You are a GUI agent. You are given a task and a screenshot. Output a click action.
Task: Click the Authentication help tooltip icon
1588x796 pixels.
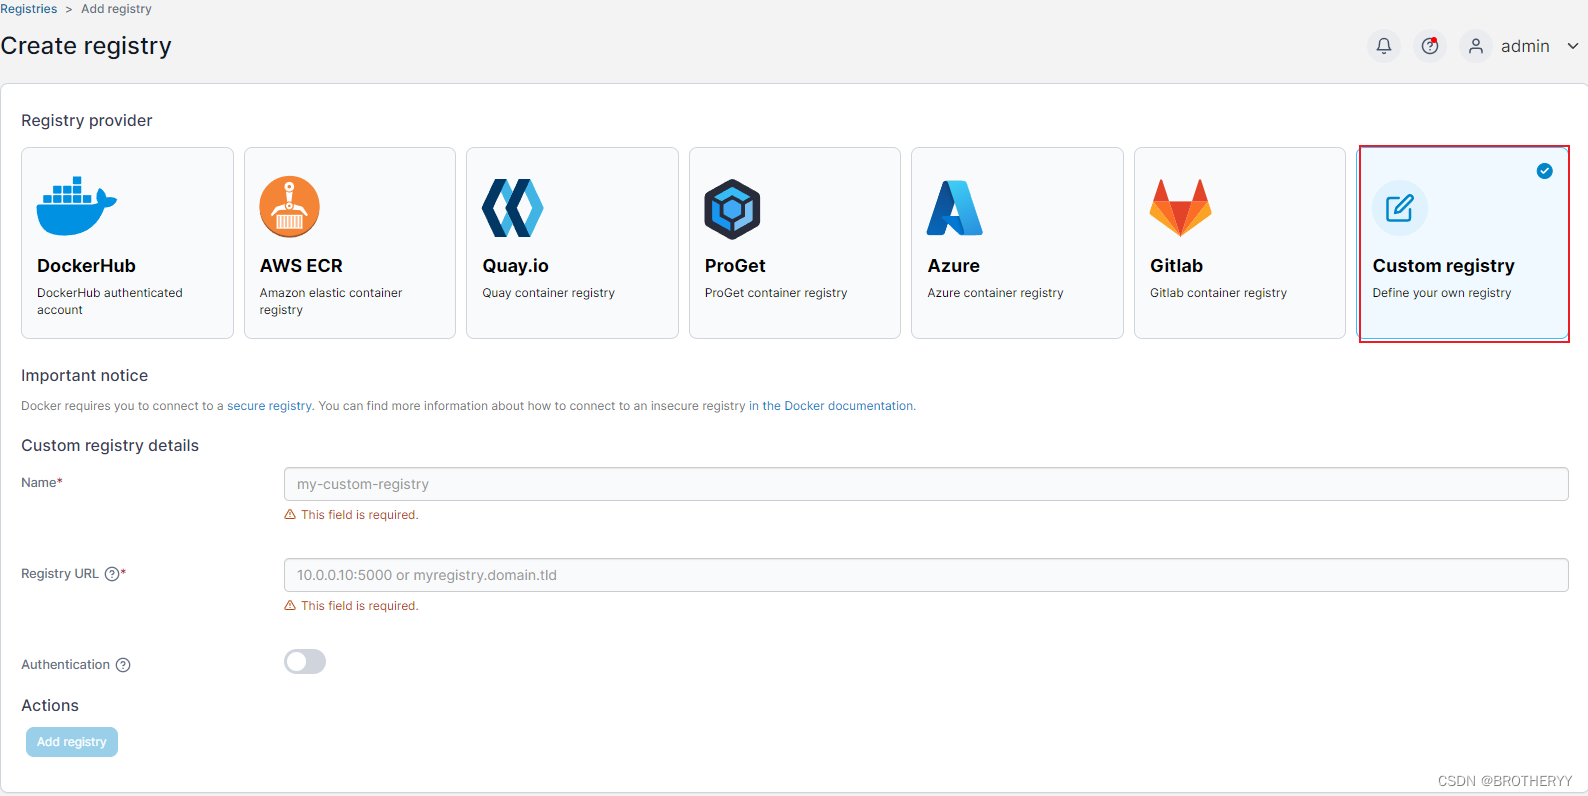(123, 665)
